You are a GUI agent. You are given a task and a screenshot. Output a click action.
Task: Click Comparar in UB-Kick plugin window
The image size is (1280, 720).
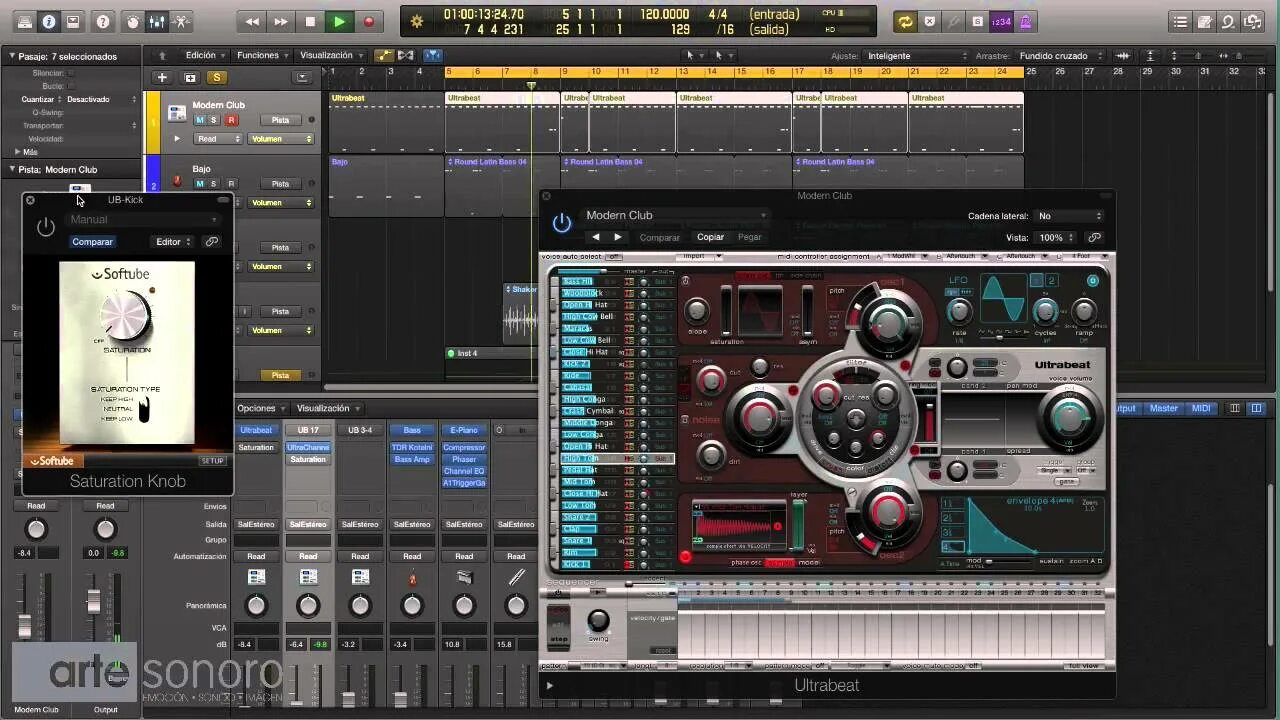pyautogui.click(x=92, y=242)
